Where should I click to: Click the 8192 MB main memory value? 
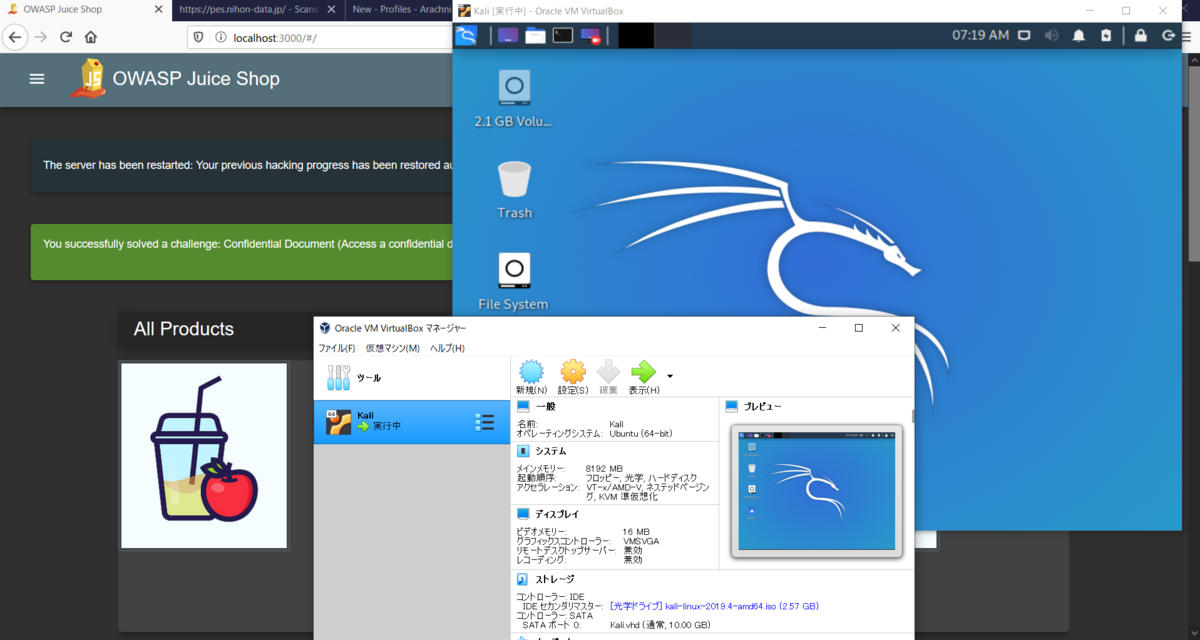(604, 468)
